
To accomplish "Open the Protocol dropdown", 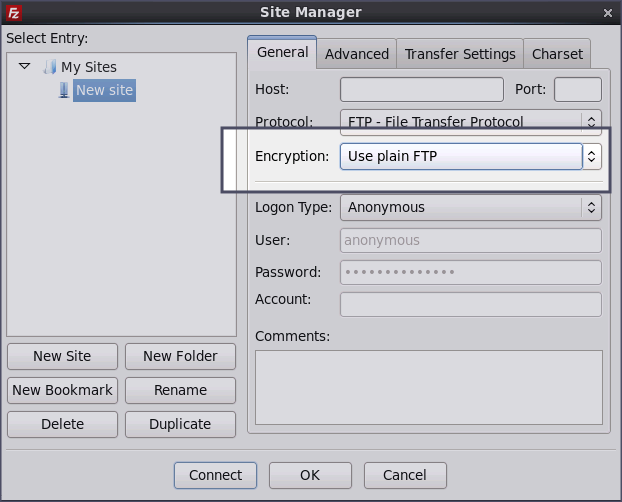I will pos(470,122).
